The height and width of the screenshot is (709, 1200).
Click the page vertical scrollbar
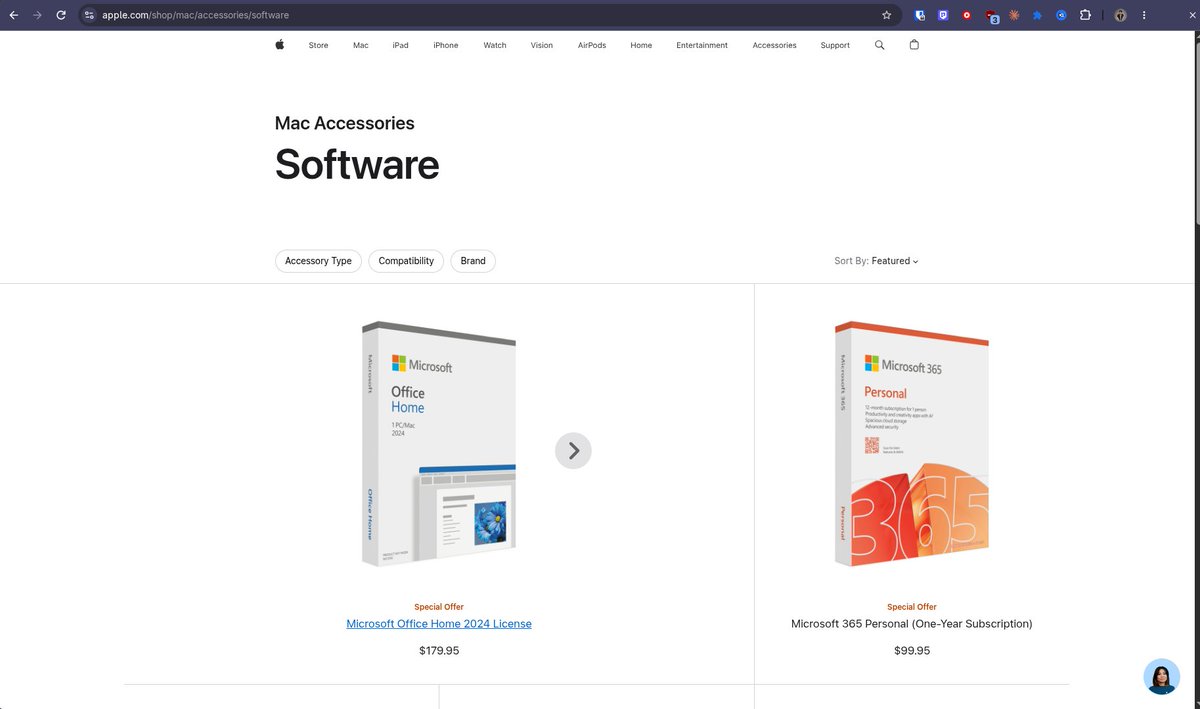click(x=1196, y=130)
